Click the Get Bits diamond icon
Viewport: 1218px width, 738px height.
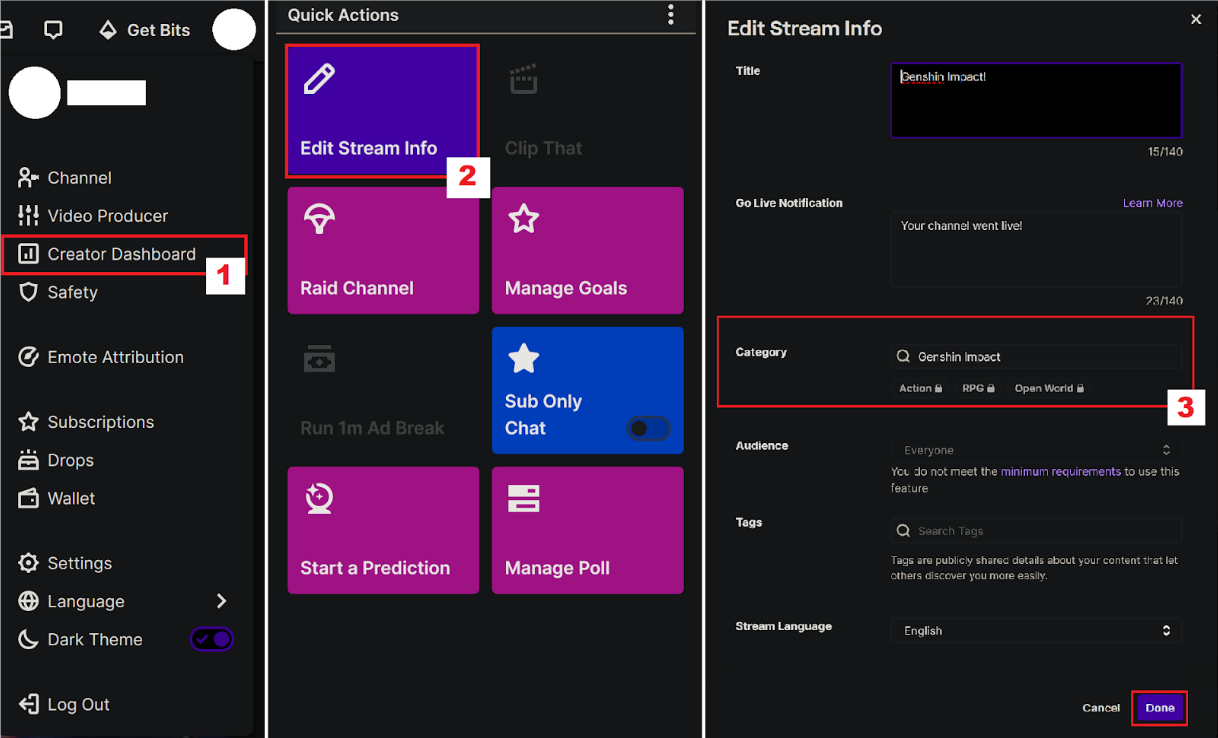tap(108, 30)
